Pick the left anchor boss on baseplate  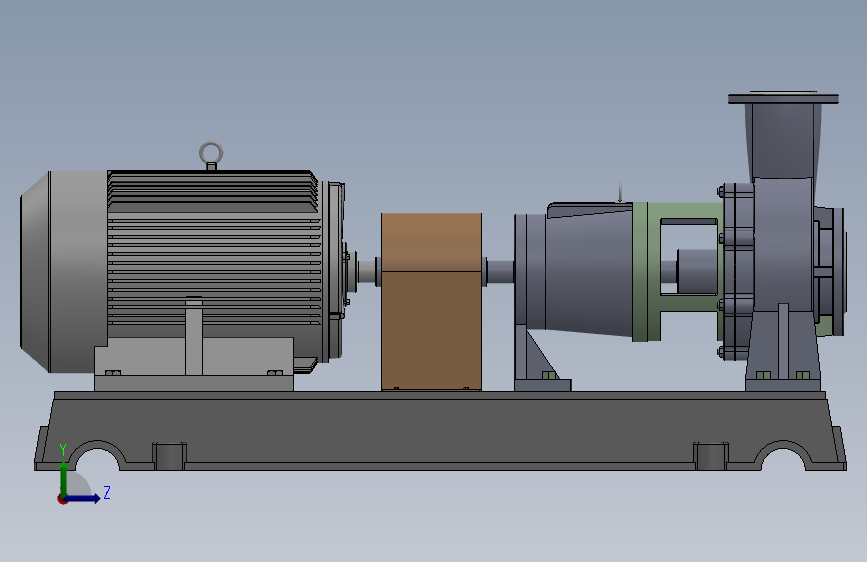coord(169,456)
